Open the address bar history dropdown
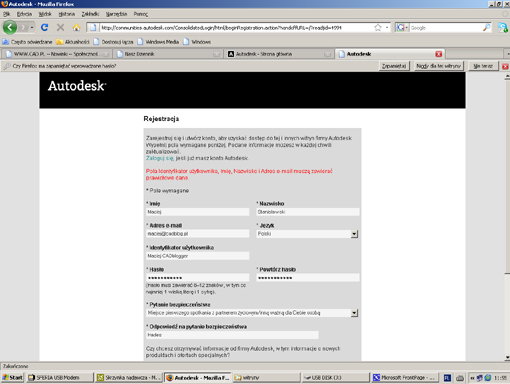Viewport: 510px width, 384px height. tap(387, 28)
